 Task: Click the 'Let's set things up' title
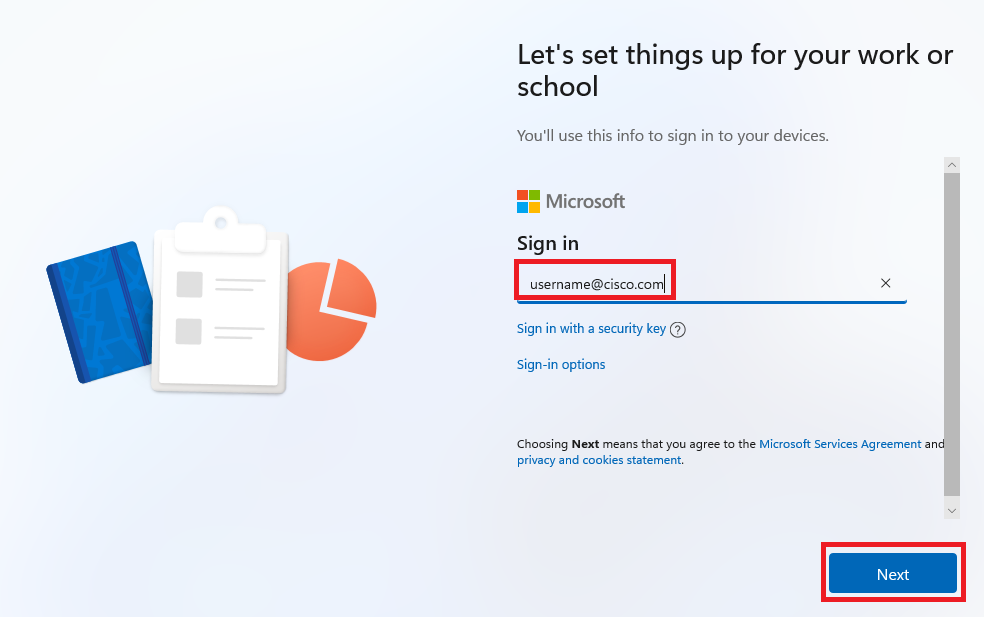[735, 70]
